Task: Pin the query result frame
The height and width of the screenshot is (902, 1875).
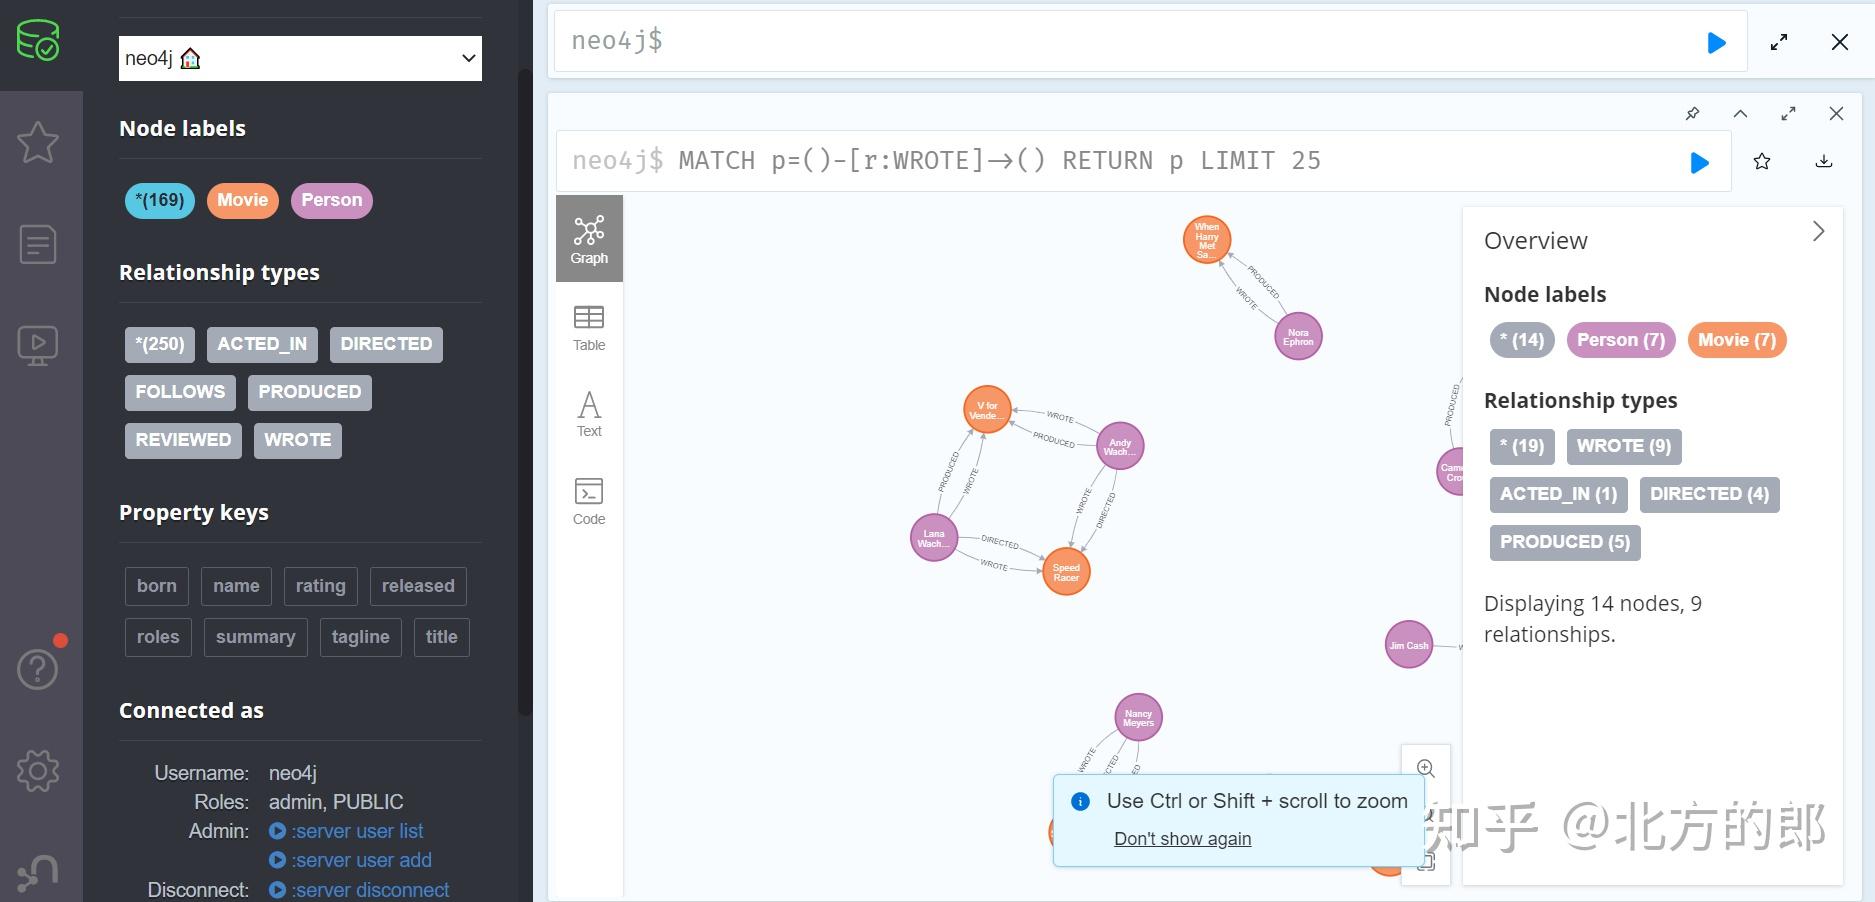Action: [1692, 113]
